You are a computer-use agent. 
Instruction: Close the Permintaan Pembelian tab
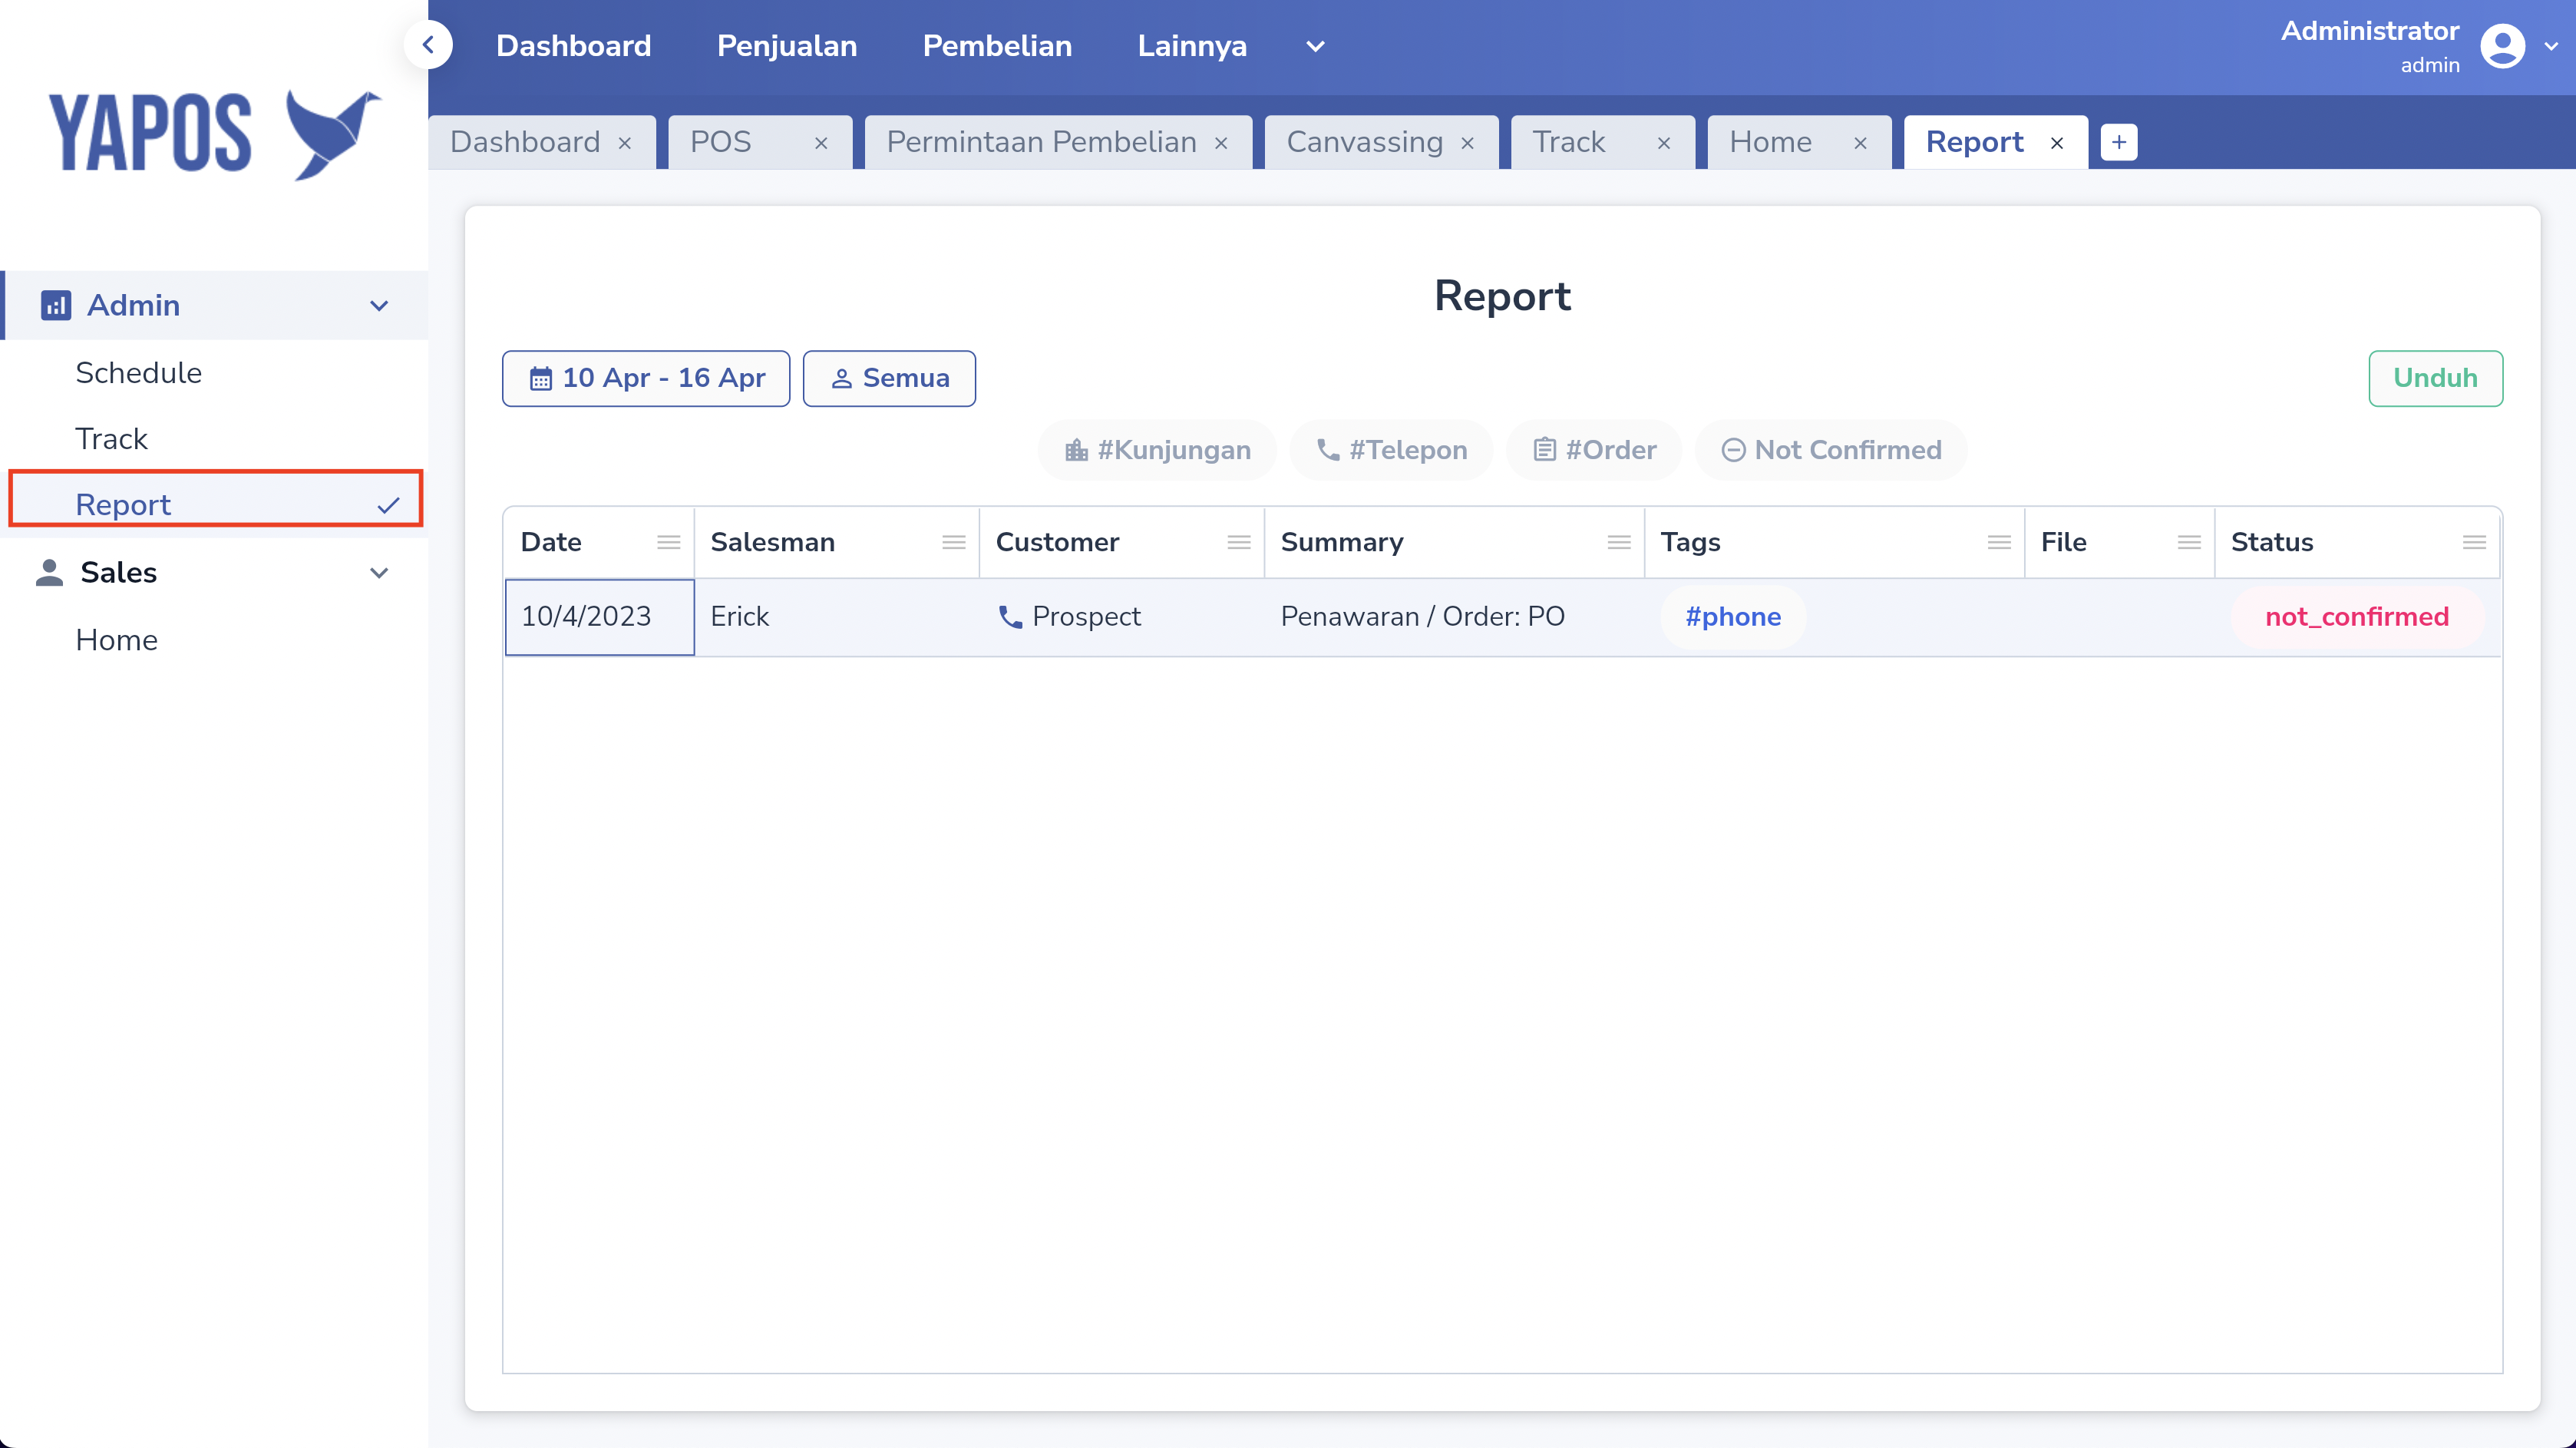coord(1221,143)
